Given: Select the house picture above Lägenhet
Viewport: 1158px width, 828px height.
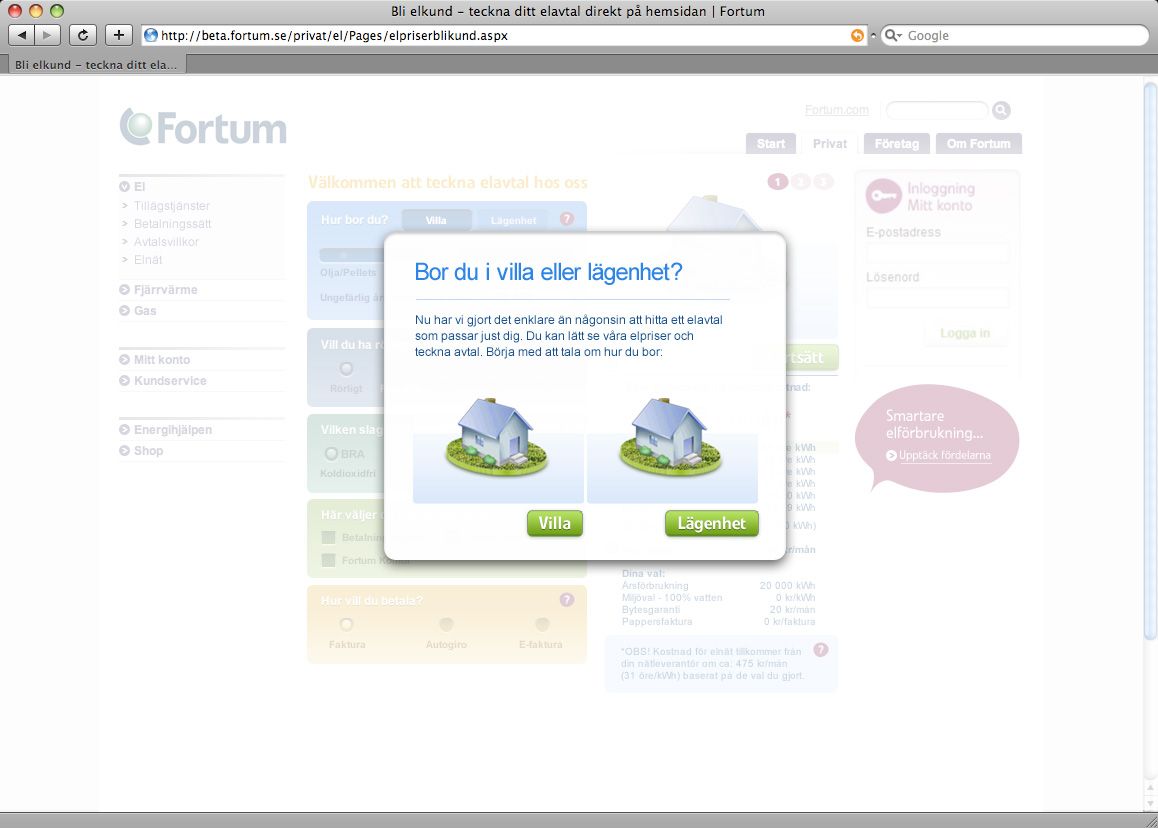Looking at the screenshot, I should (672, 451).
